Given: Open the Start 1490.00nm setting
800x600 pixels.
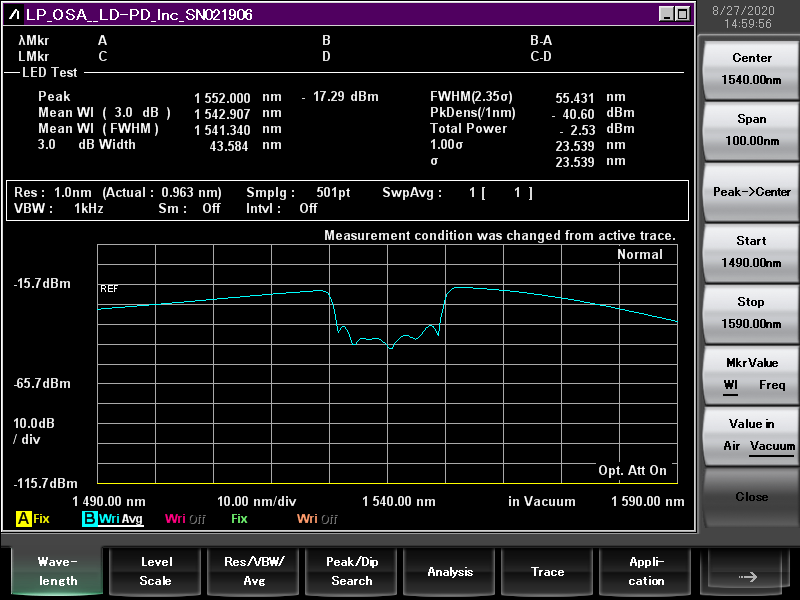Looking at the screenshot, I should tap(752, 252).
